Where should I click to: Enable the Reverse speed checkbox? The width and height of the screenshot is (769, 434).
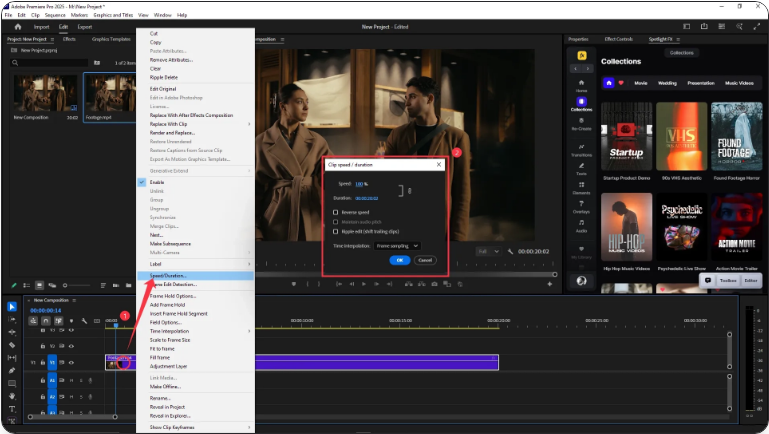pyautogui.click(x=335, y=212)
